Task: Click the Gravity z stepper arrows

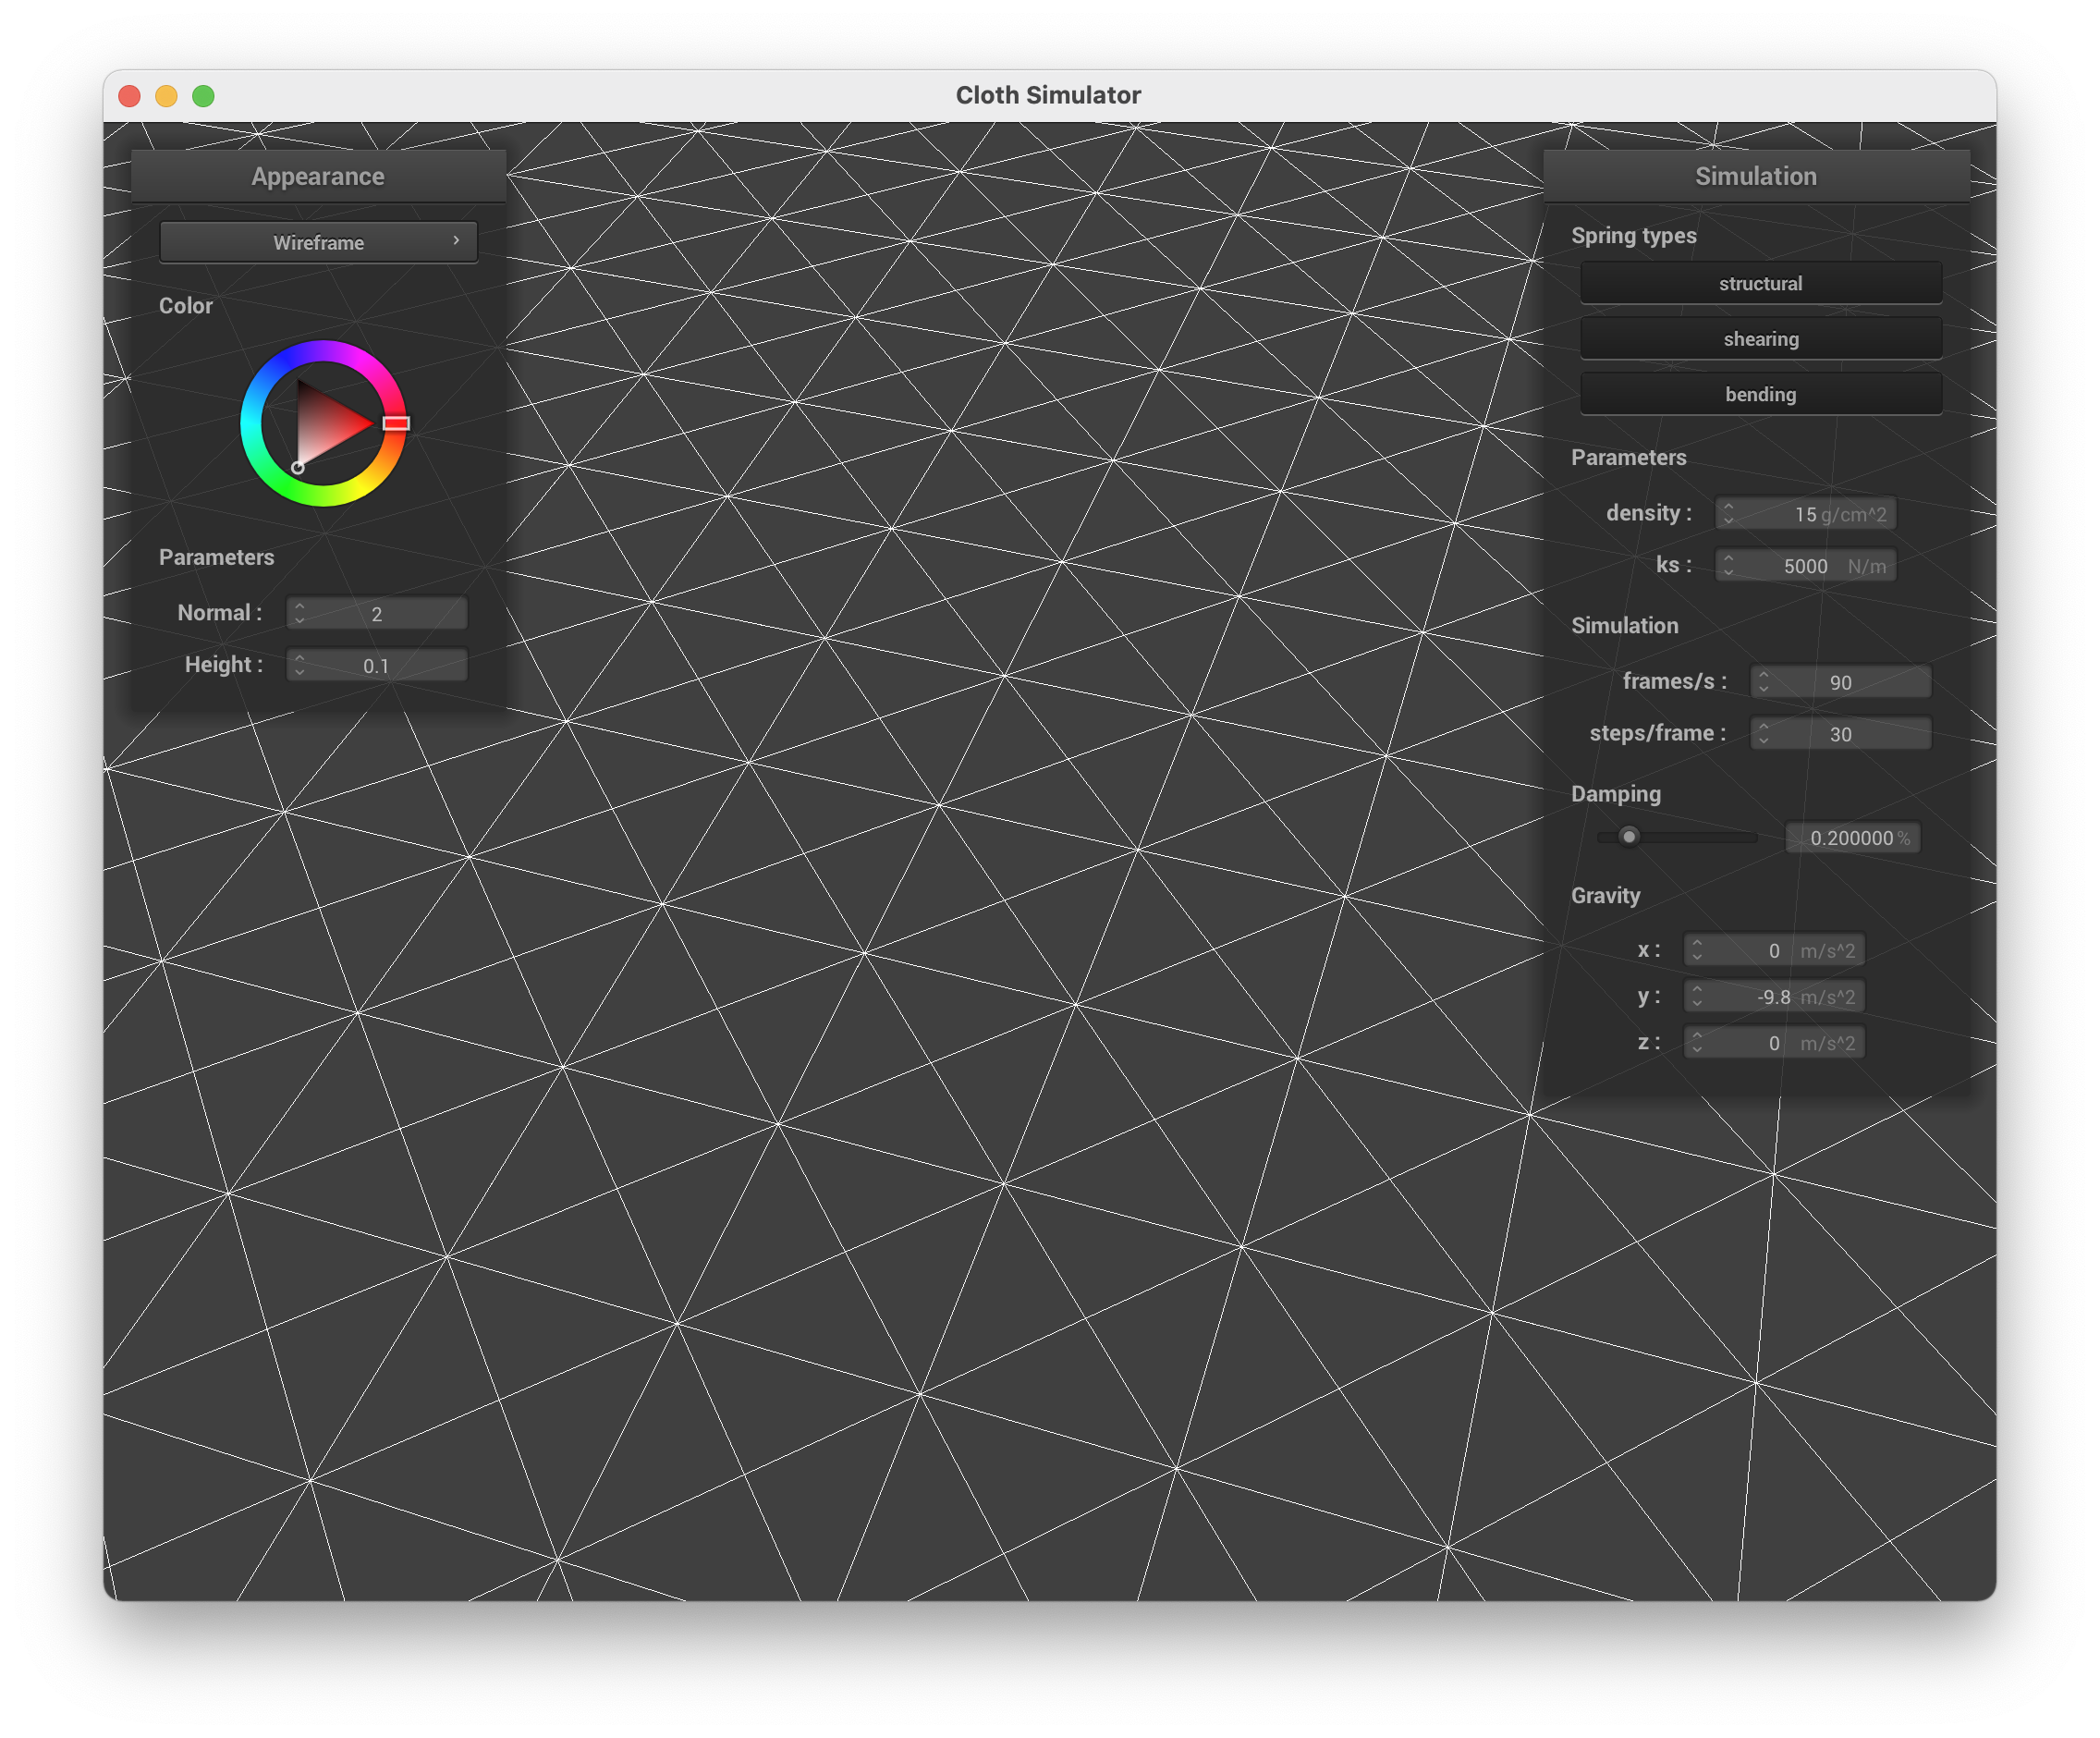Action: click(1697, 1043)
